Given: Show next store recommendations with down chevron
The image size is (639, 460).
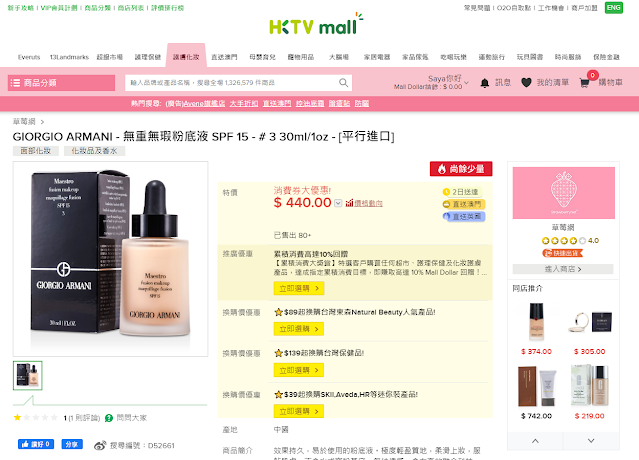Looking at the screenshot, I should point(591,440).
